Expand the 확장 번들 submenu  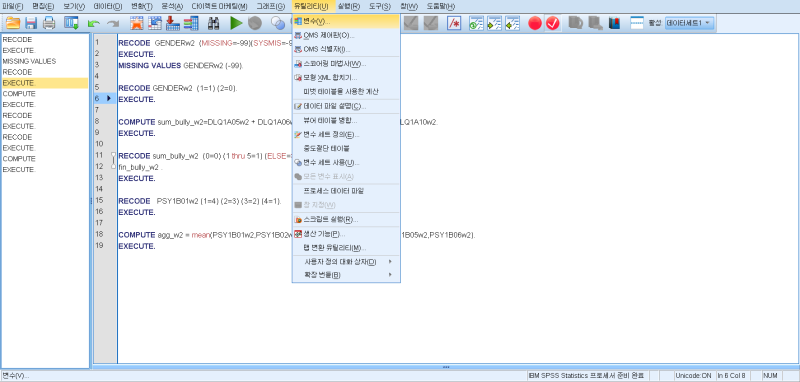point(346,274)
